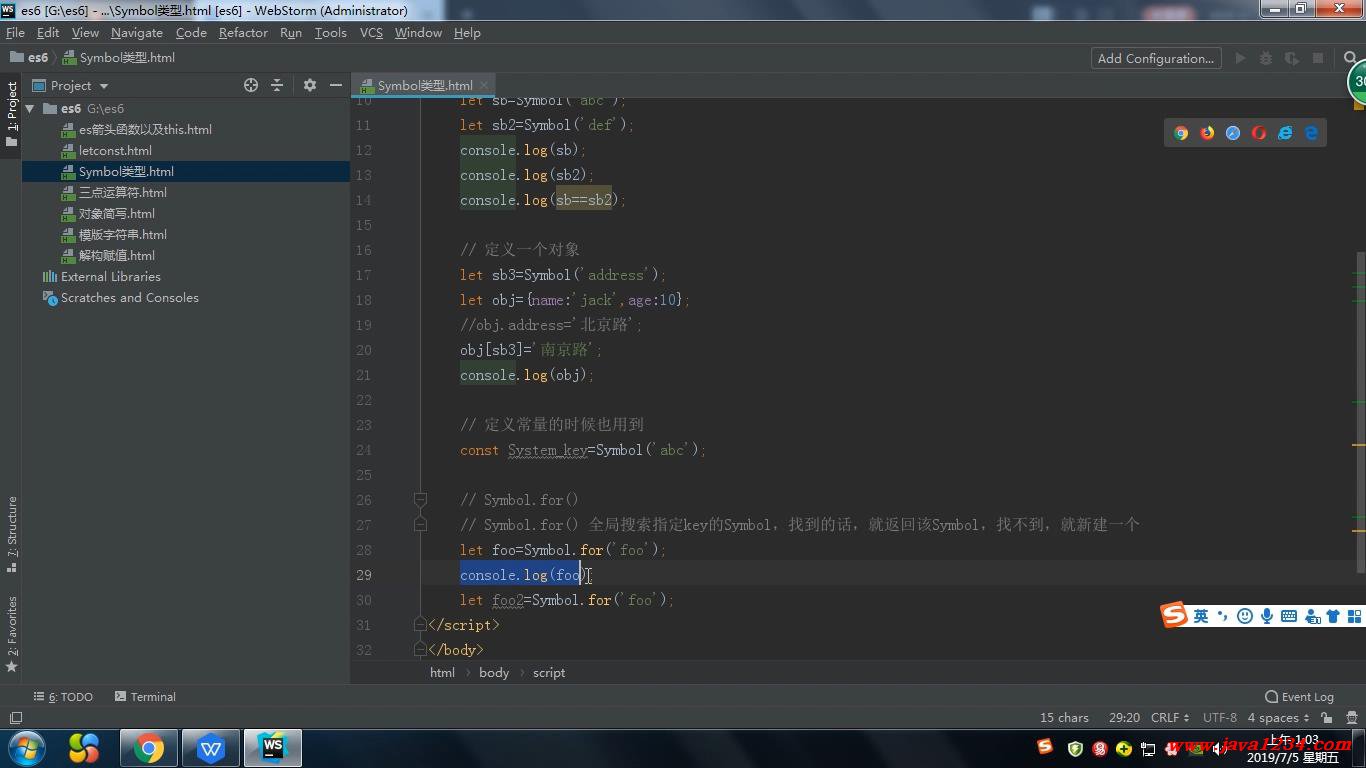Click the locate-file crosshair icon in Project panel
This screenshot has width=1366, height=768.
tap(251, 85)
